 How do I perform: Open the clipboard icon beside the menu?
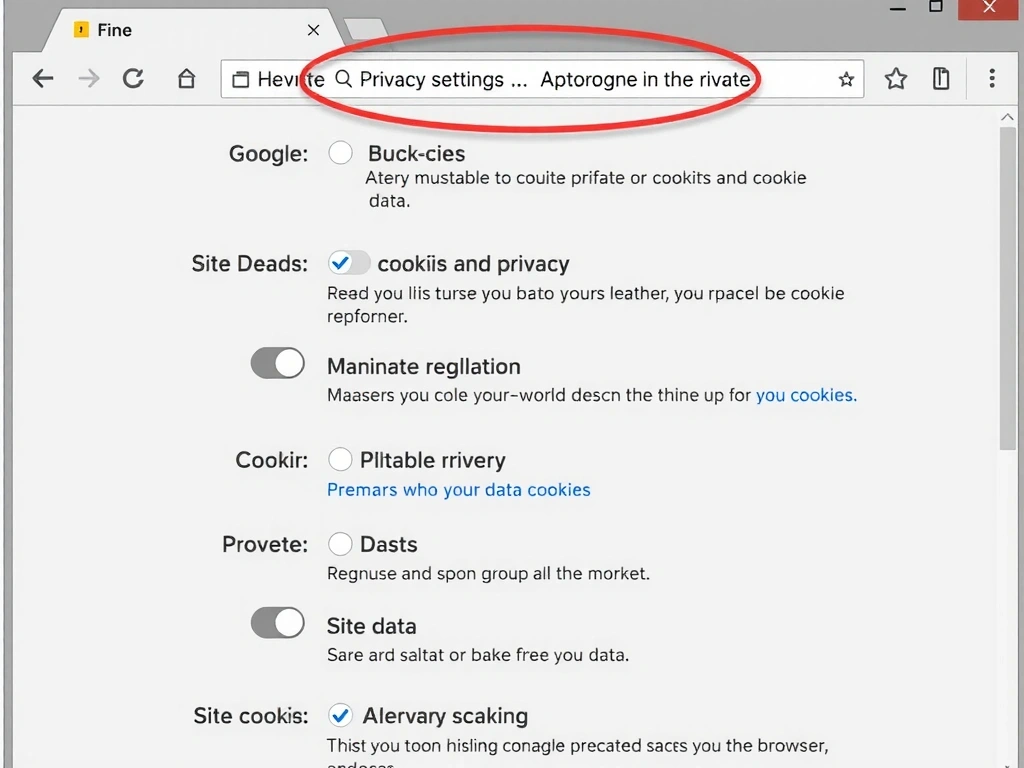tap(941, 79)
